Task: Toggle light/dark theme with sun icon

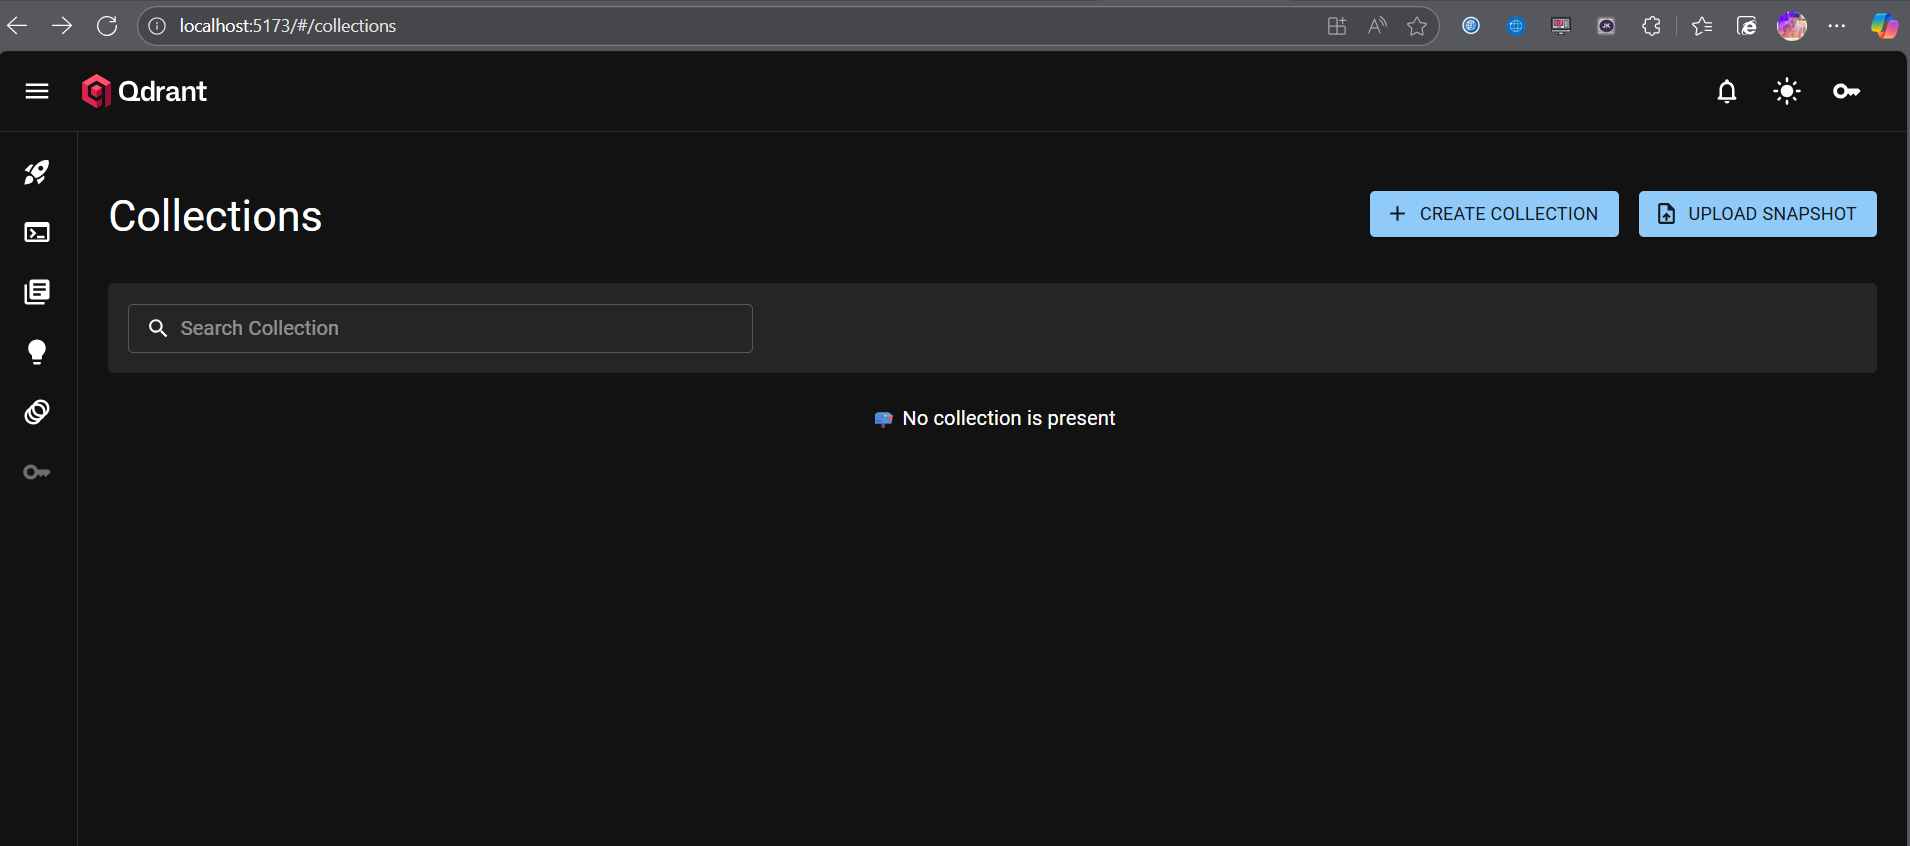Action: click(x=1786, y=91)
